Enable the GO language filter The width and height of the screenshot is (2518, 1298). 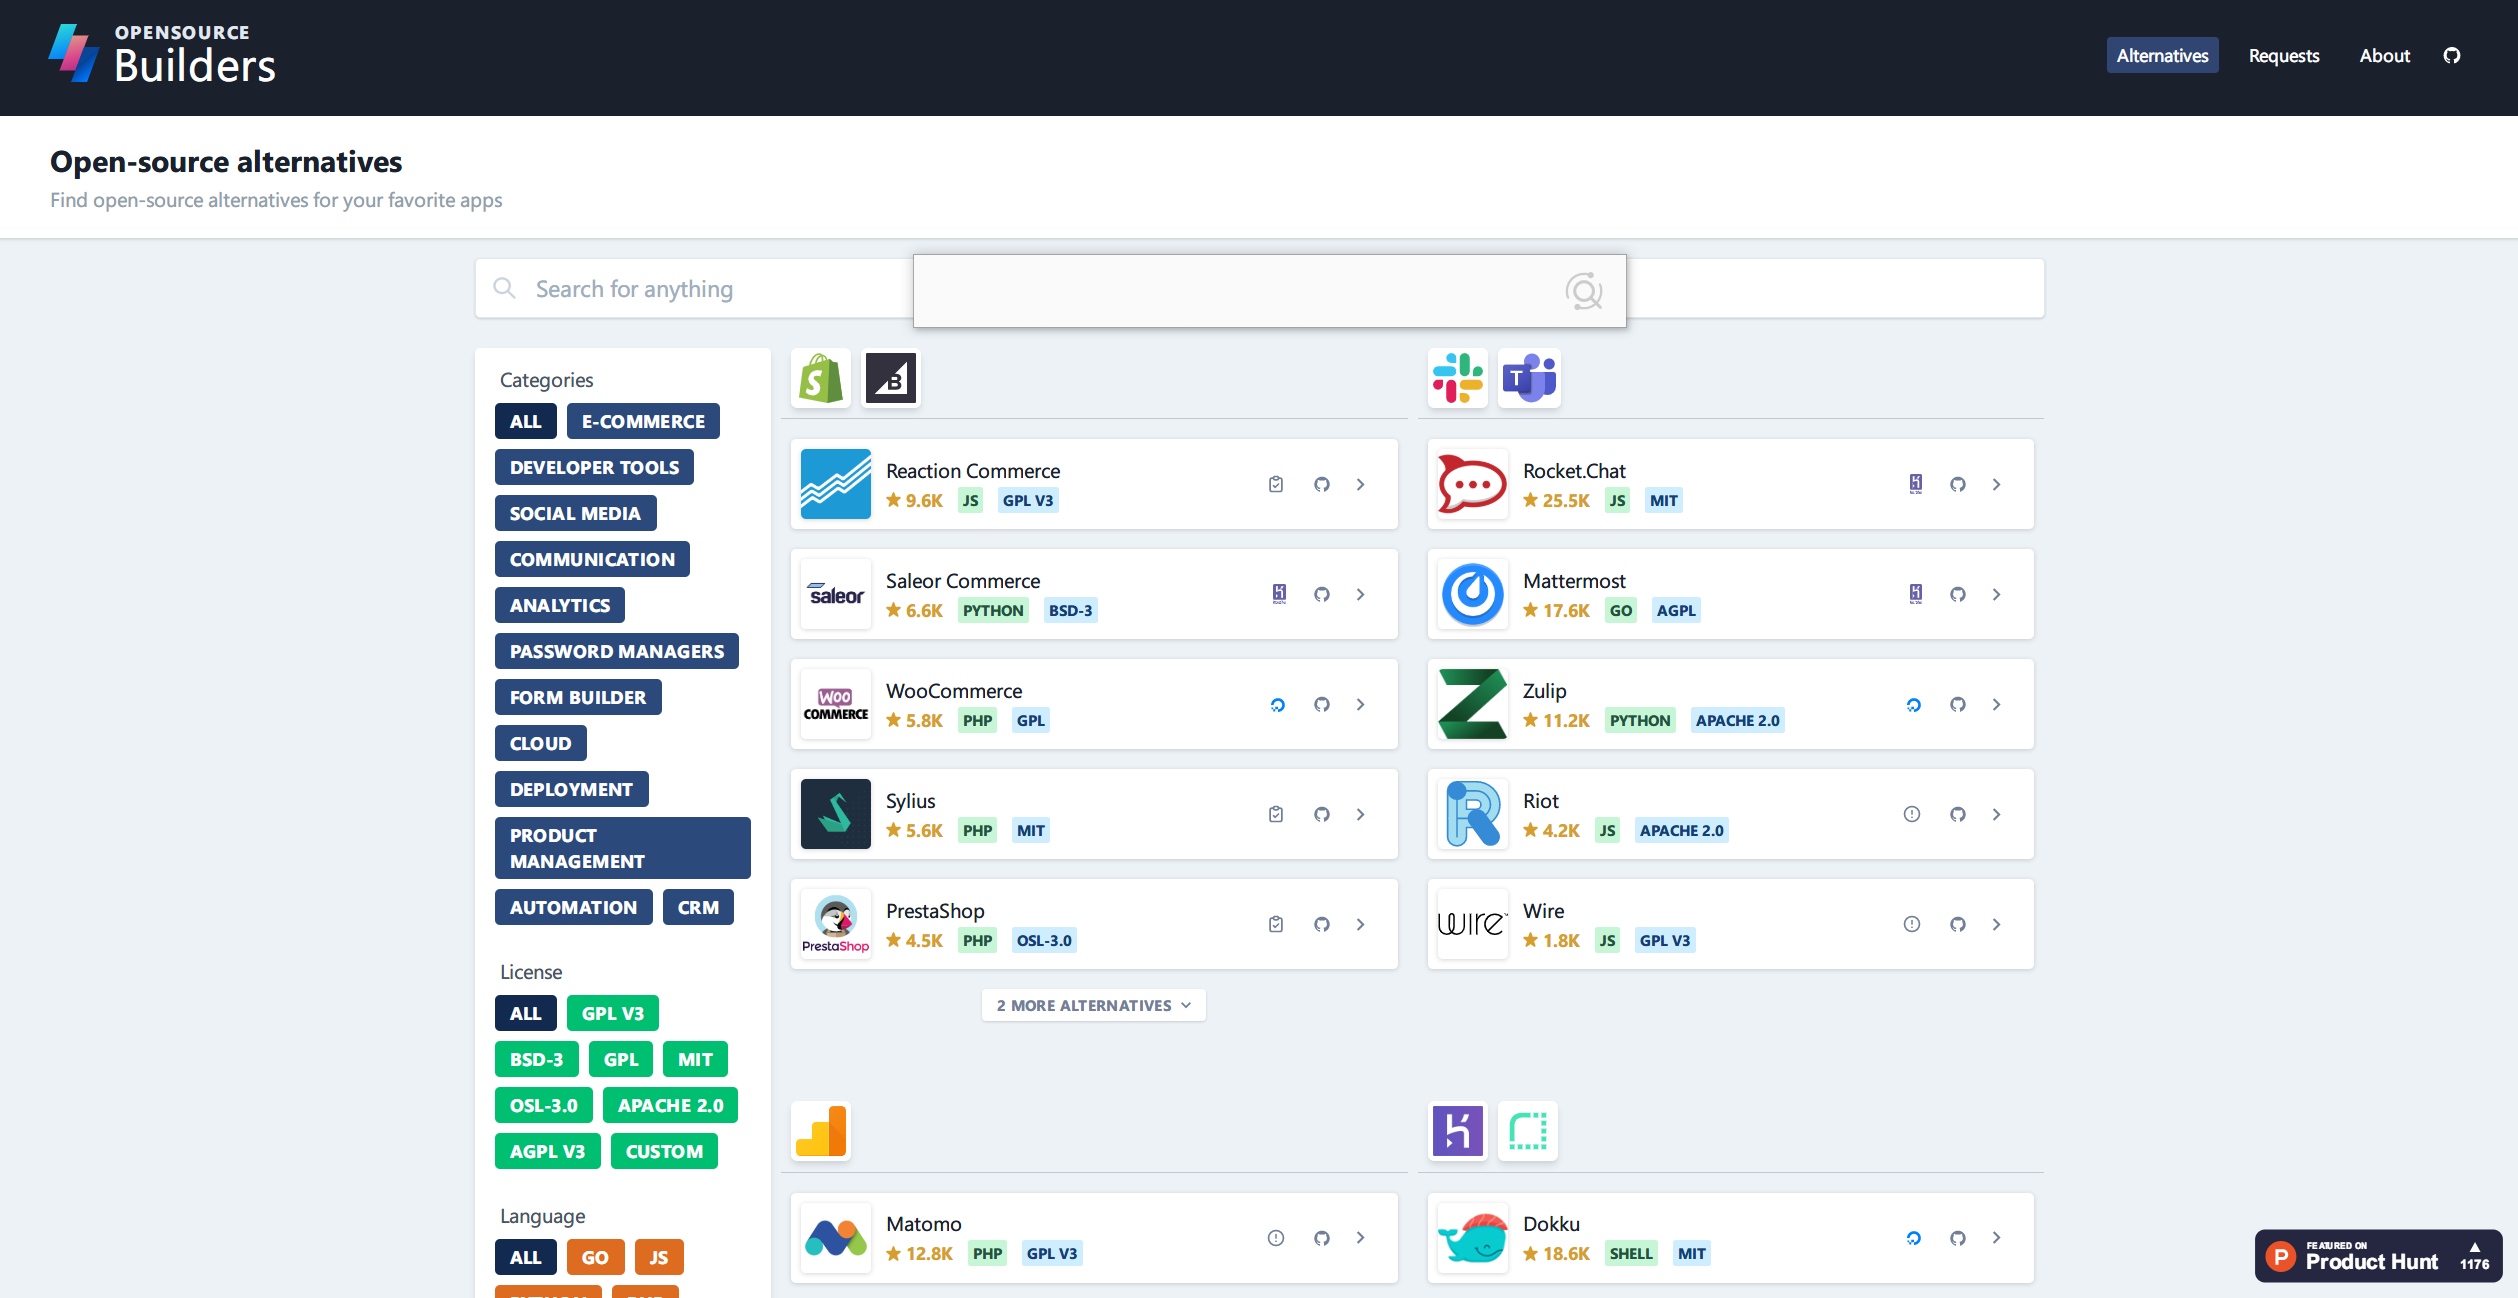[x=595, y=1258]
